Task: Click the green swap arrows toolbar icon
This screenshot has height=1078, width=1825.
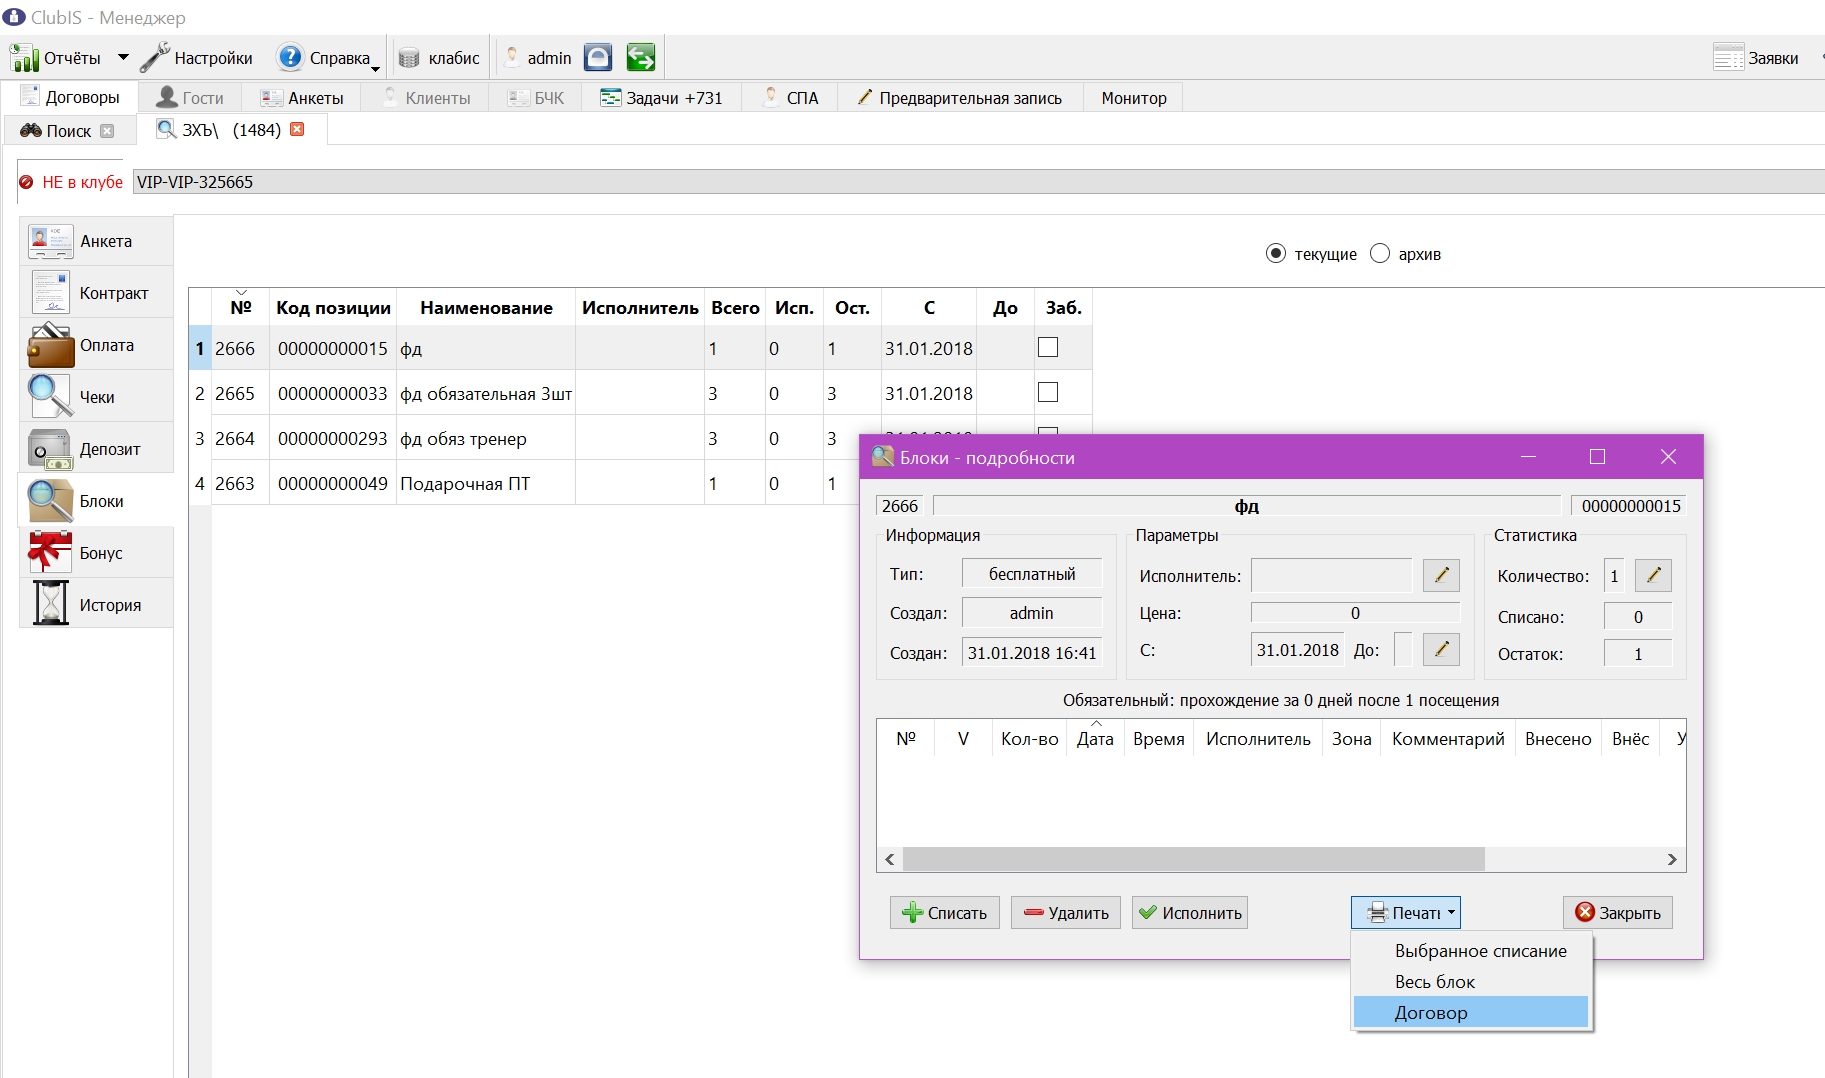Action: pyautogui.click(x=640, y=58)
